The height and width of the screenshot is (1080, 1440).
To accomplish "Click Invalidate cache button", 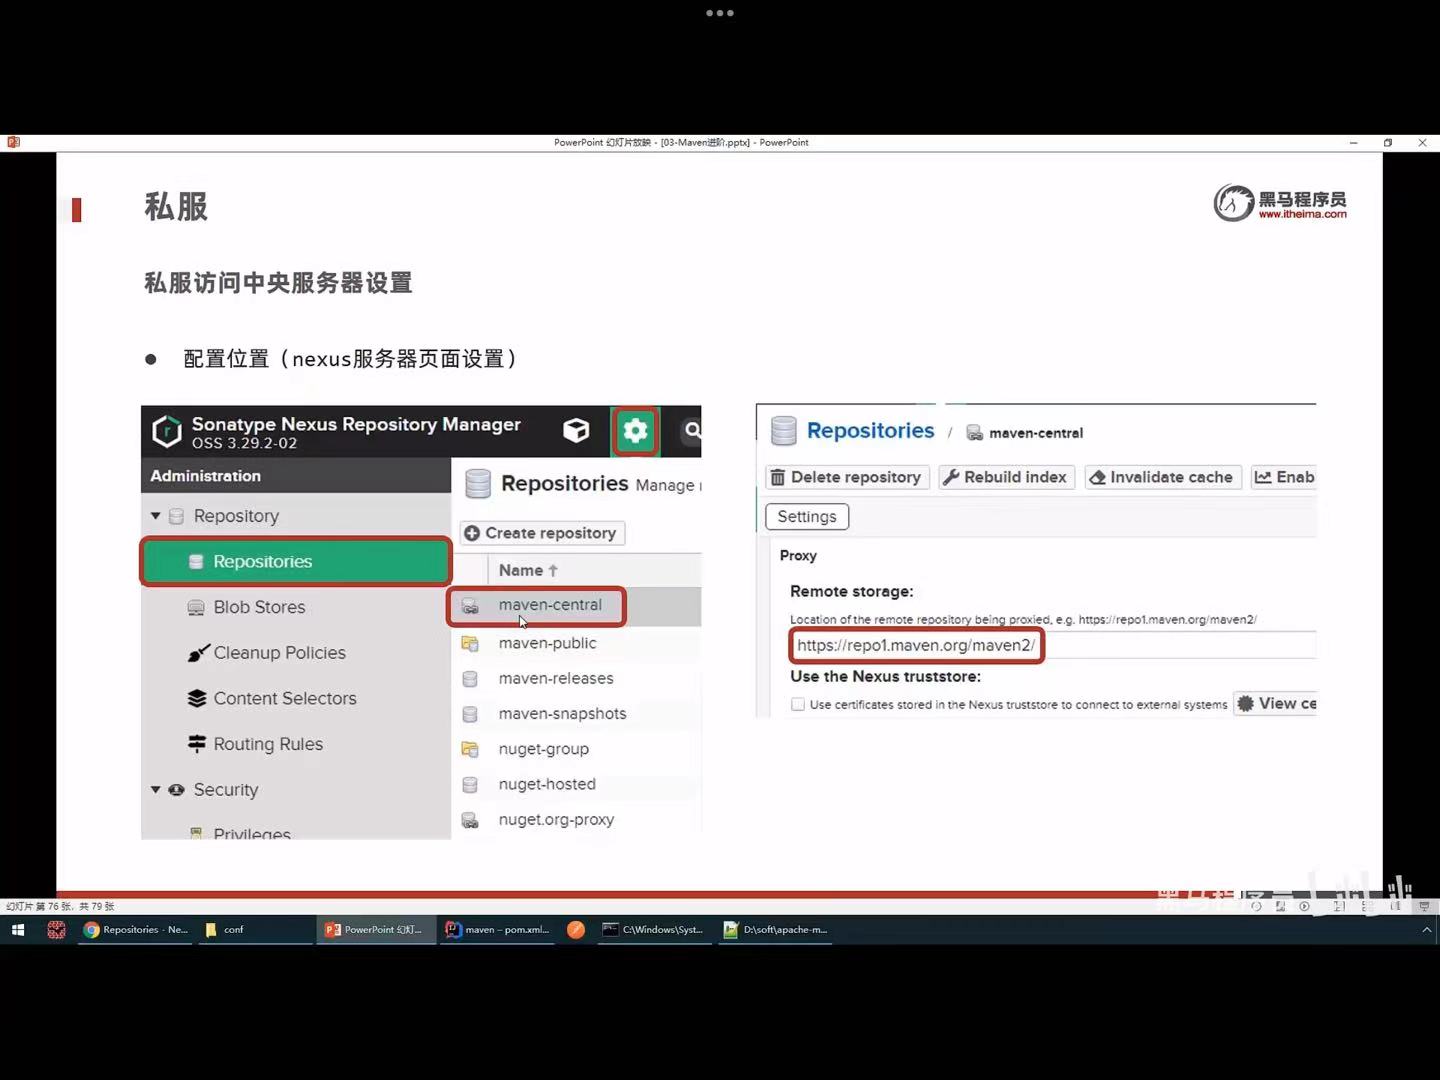I will pyautogui.click(x=1163, y=477).
